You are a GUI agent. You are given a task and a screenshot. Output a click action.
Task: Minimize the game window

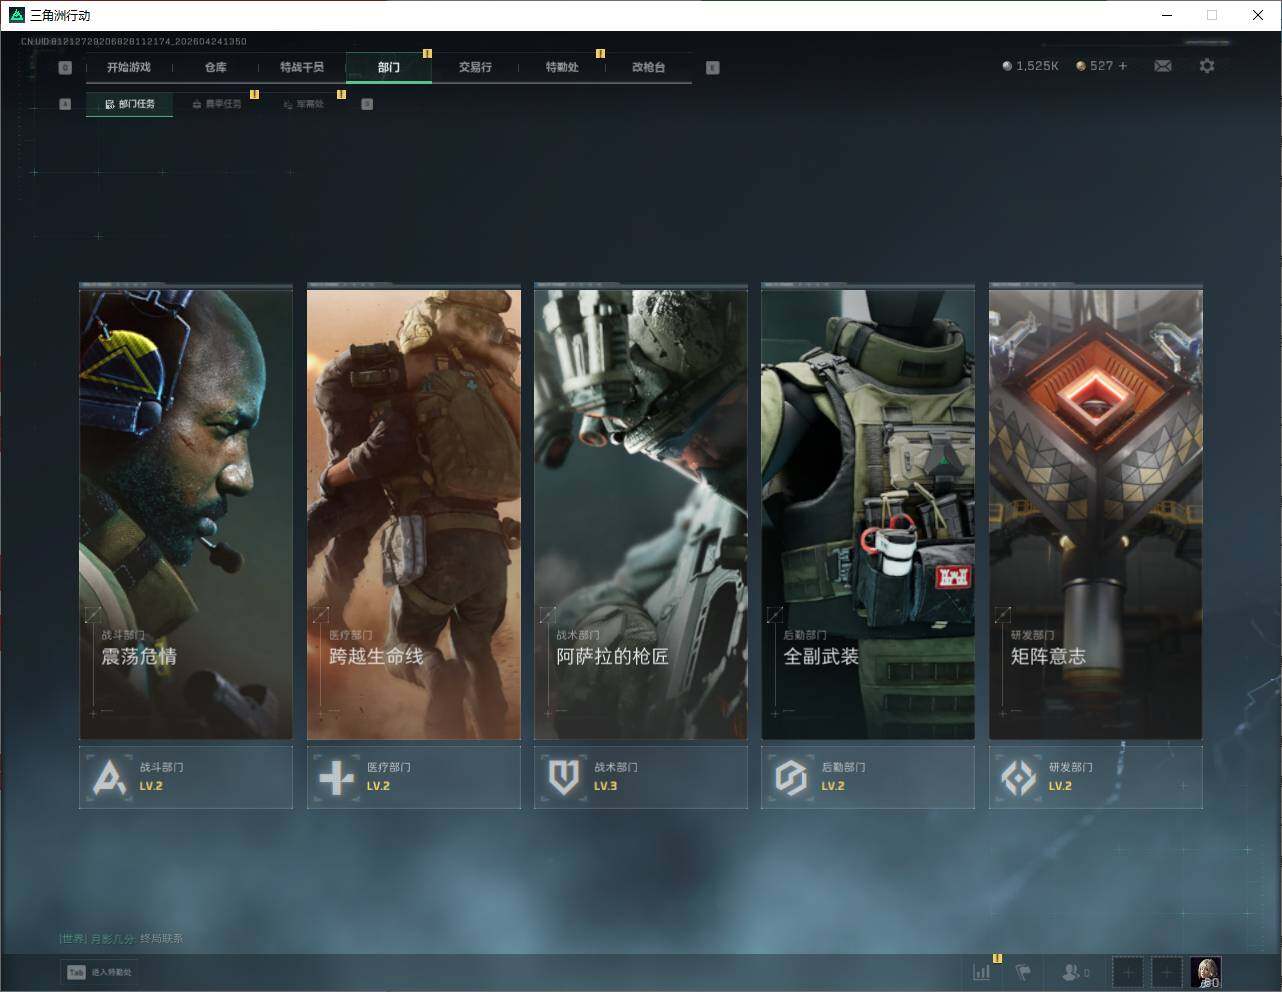[1167, 15]
